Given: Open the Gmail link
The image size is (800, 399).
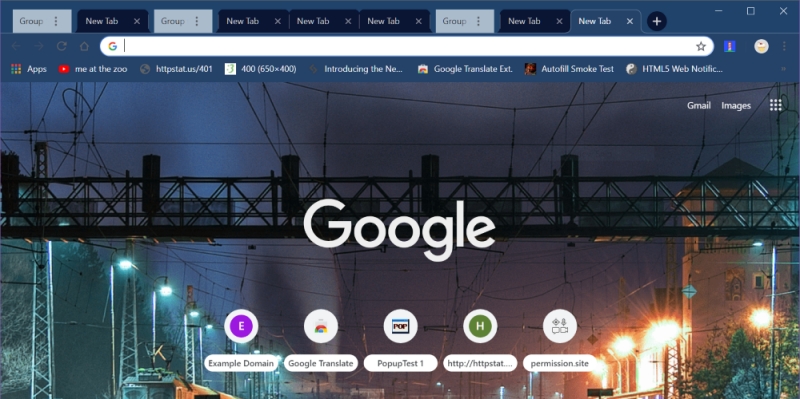Looking at the screenshot, I should [698, 106].
